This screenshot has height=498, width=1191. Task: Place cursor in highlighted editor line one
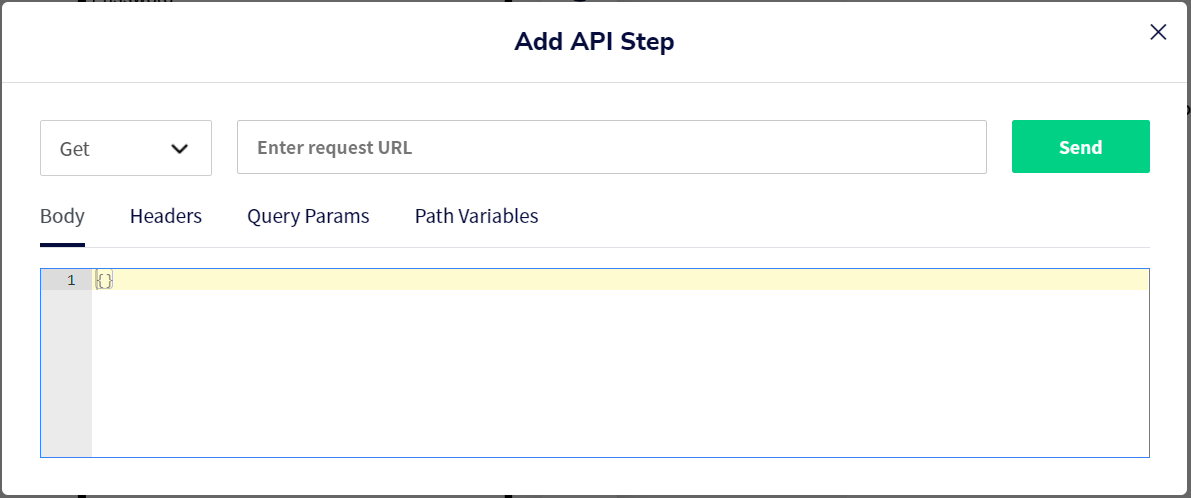point(620,280)
